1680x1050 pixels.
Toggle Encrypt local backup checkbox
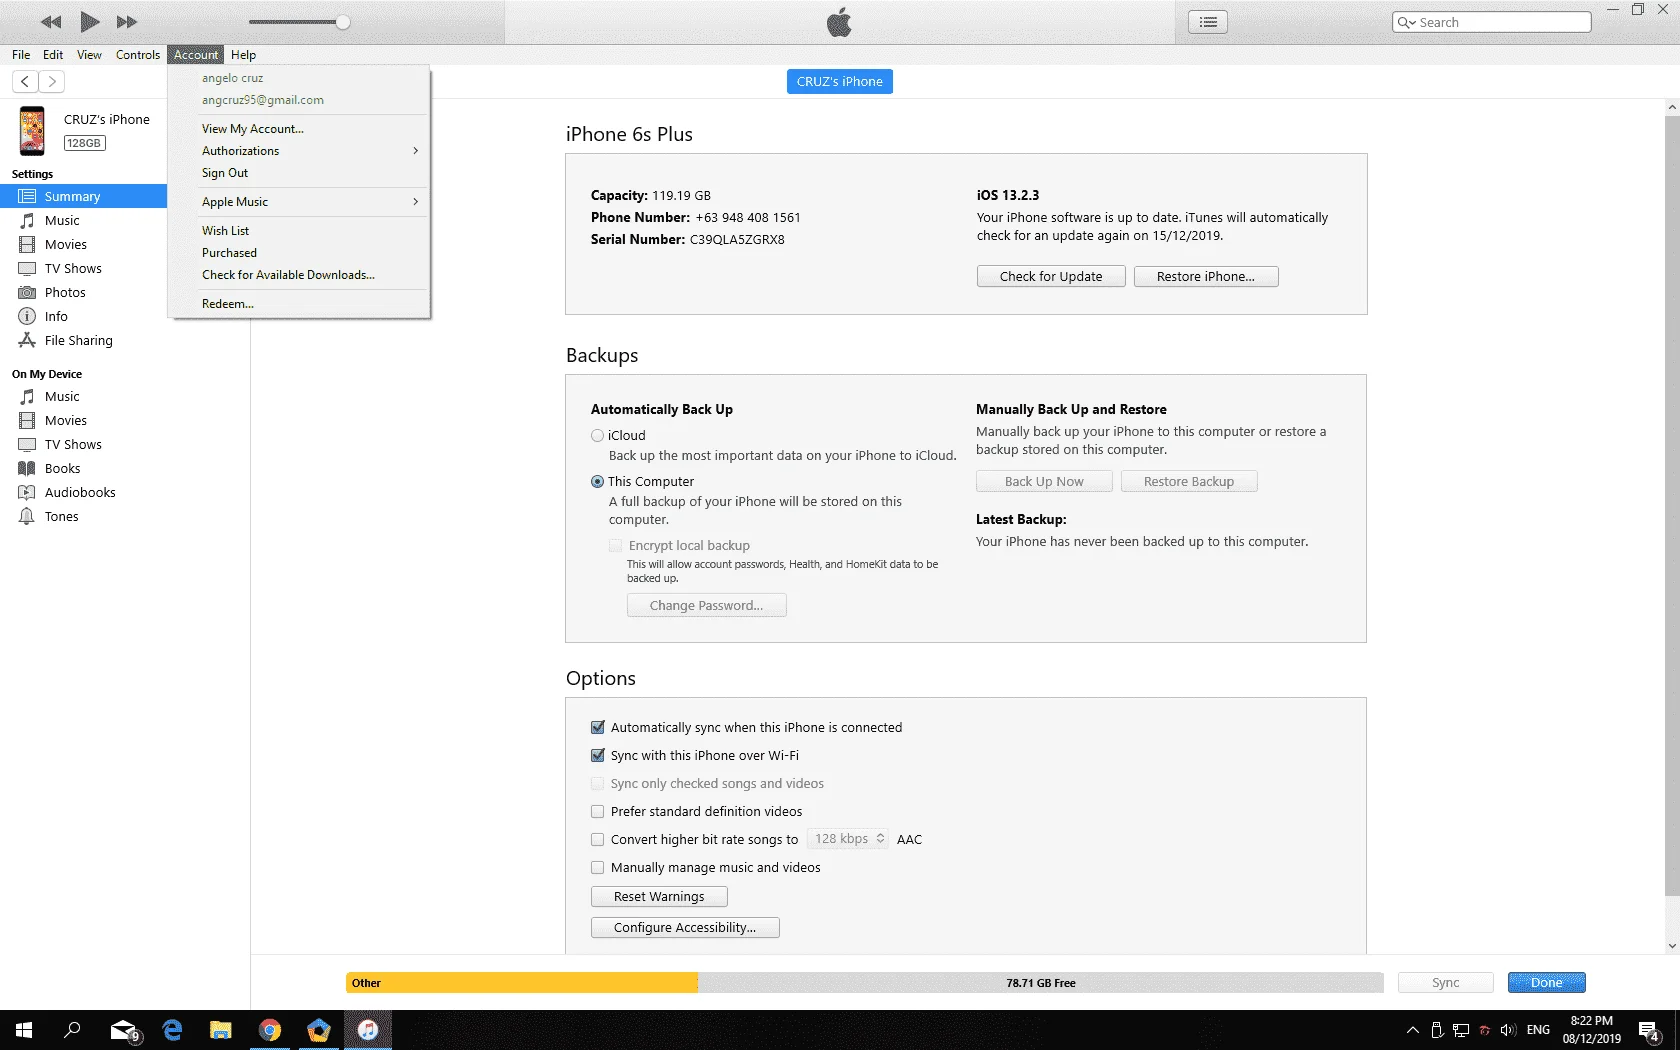pyautogui.click(x=615, y=546)
